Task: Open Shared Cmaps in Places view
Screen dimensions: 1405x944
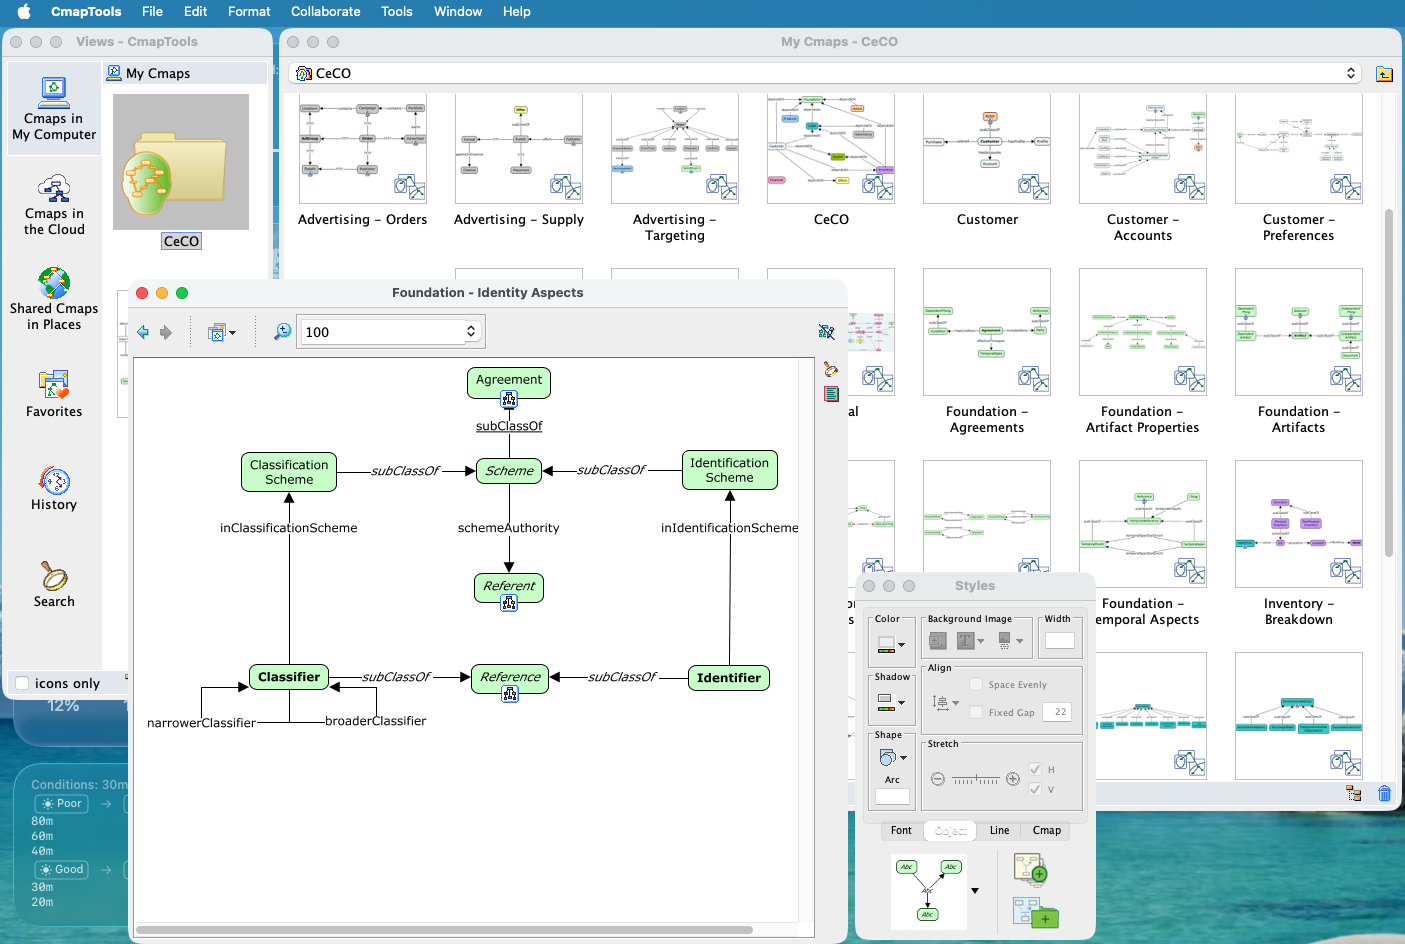Action: tap(54, 298)
